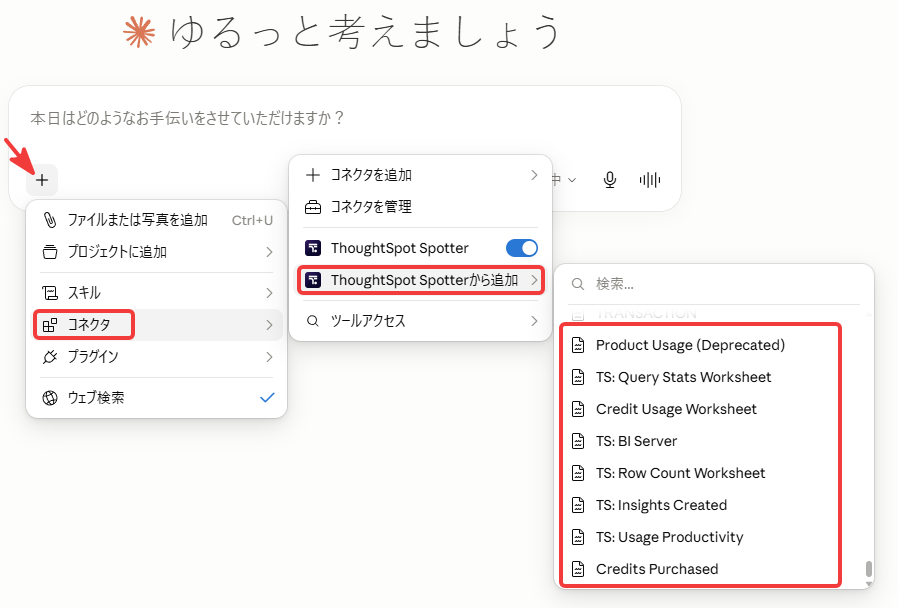Open ツールアクセス menu entry
This screenshot has width=898, height=608.
(x=421, y=321)
